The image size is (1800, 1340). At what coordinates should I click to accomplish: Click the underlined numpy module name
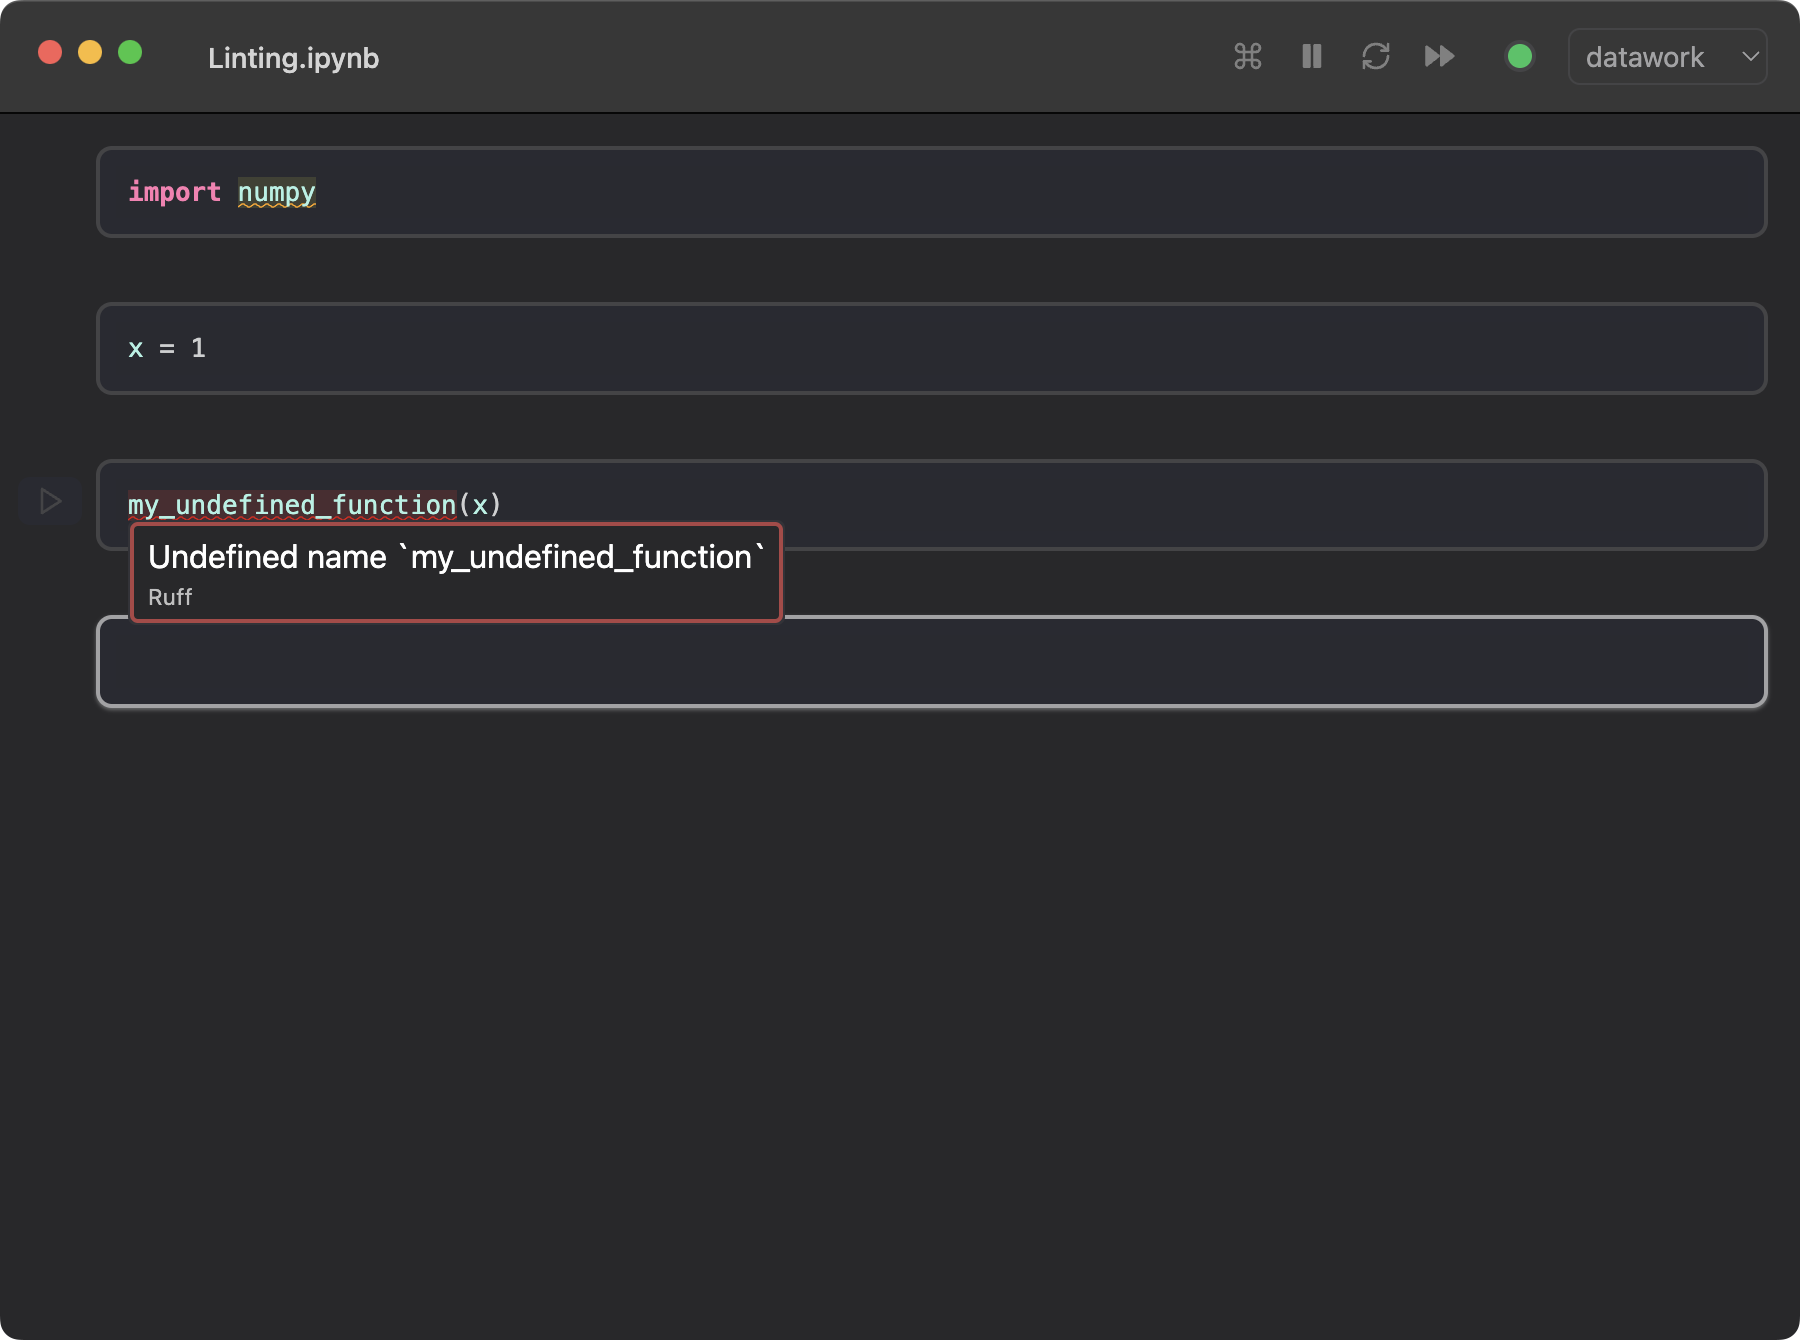277,192
